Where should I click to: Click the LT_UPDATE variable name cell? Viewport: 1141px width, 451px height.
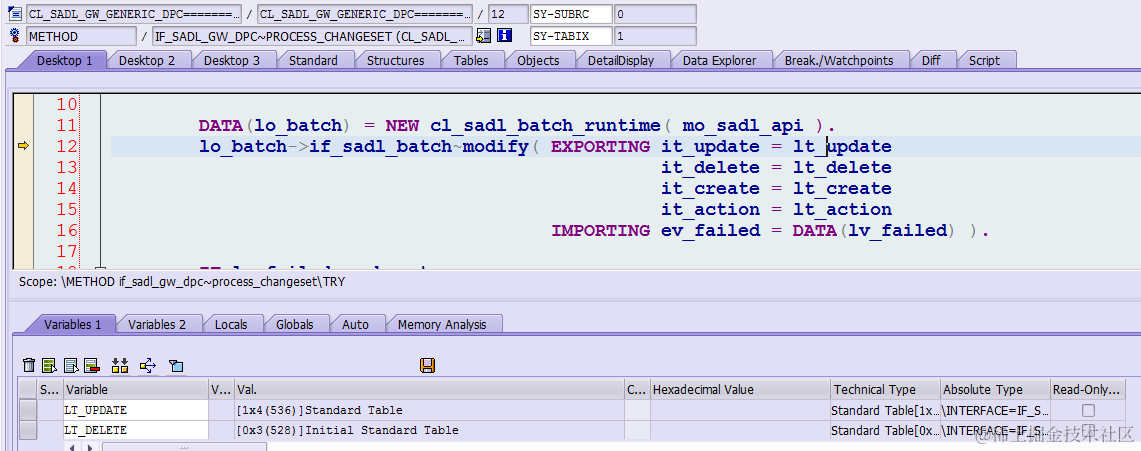pos(135,410)
